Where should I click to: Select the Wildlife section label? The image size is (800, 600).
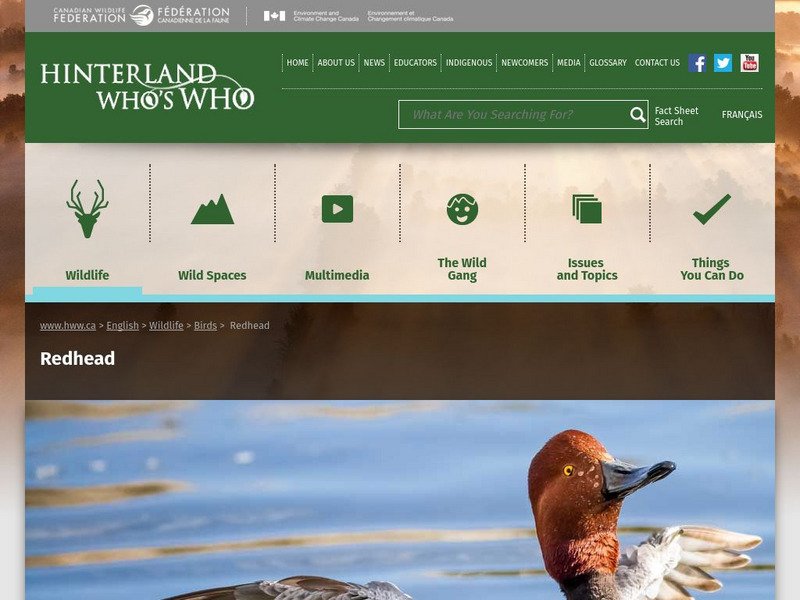click(87, 276)
